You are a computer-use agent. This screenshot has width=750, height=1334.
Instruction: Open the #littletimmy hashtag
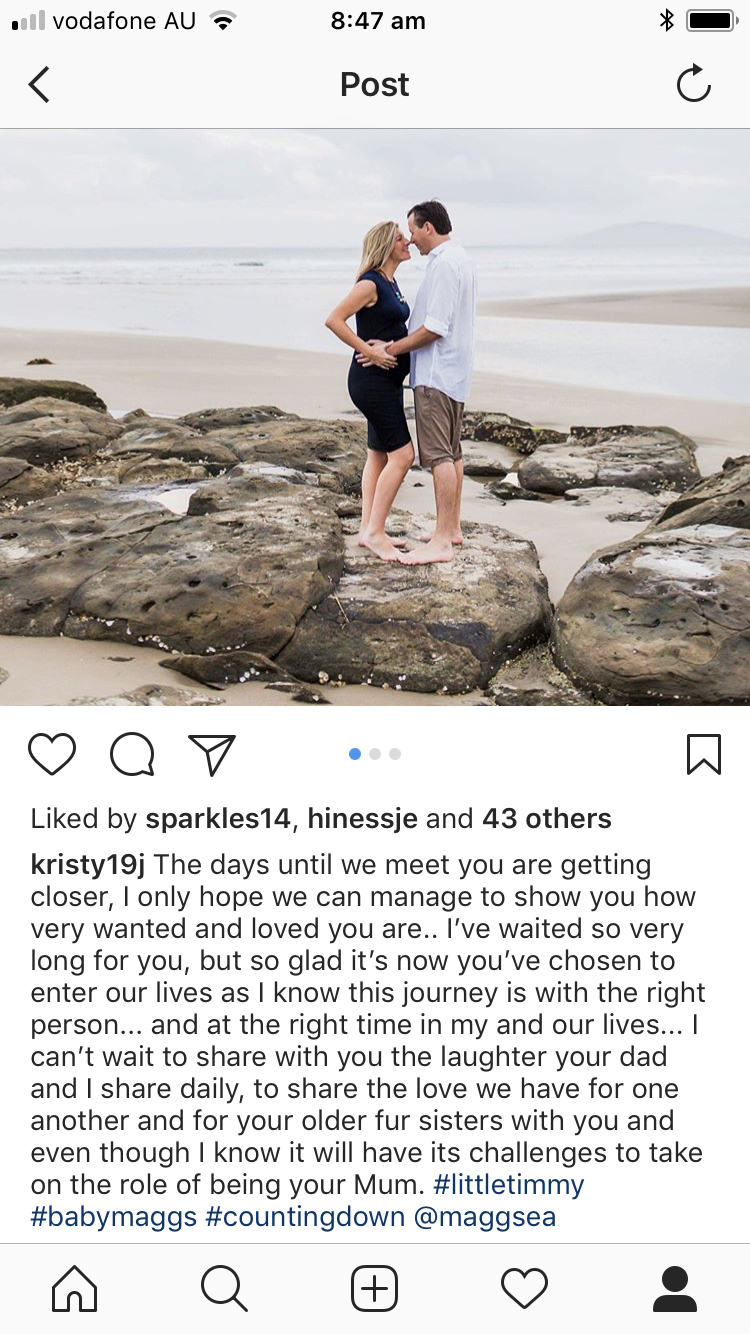509,1185
